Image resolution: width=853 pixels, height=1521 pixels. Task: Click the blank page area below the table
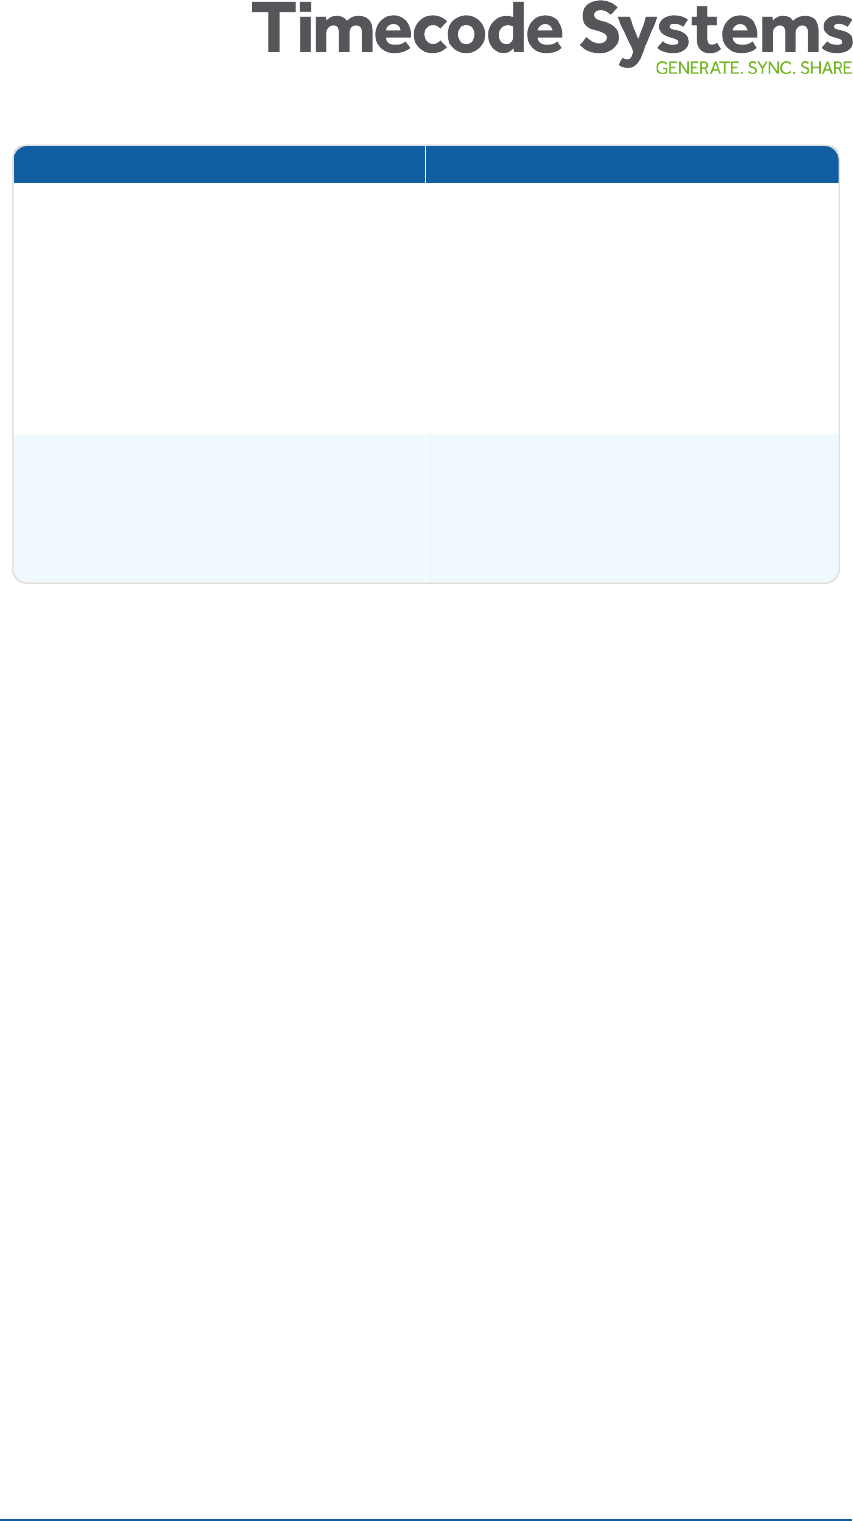click(426, 1000)
